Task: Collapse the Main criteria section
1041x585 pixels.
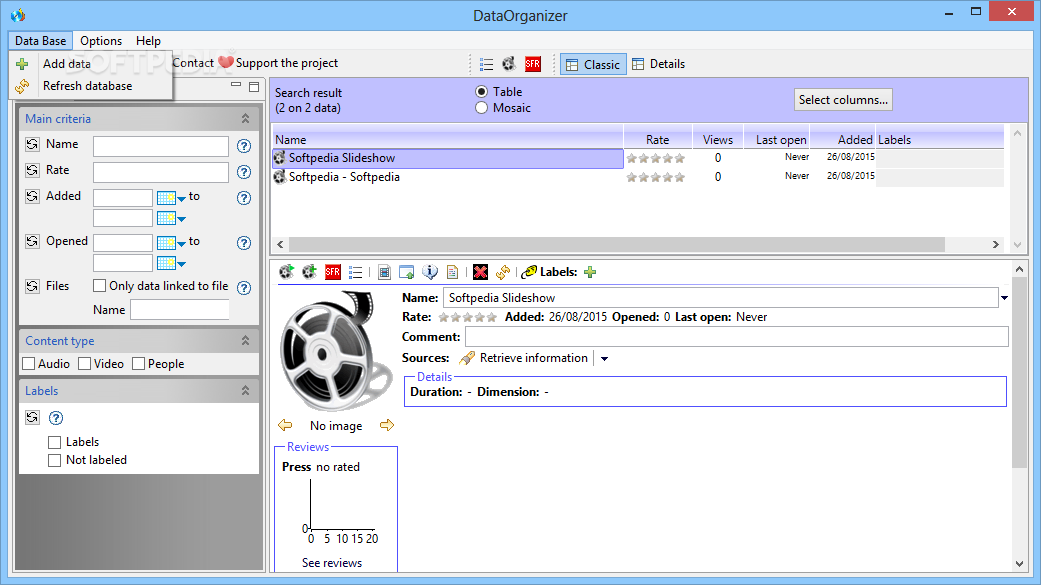Action: (245, 119)
